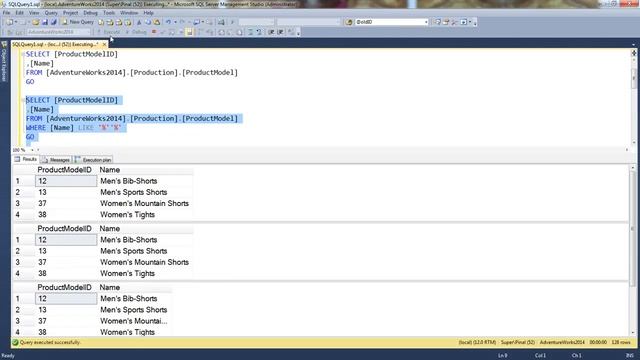Click the Undo arrow icon
The height and width of the screenshot is (360, 640).
[168, 22]
